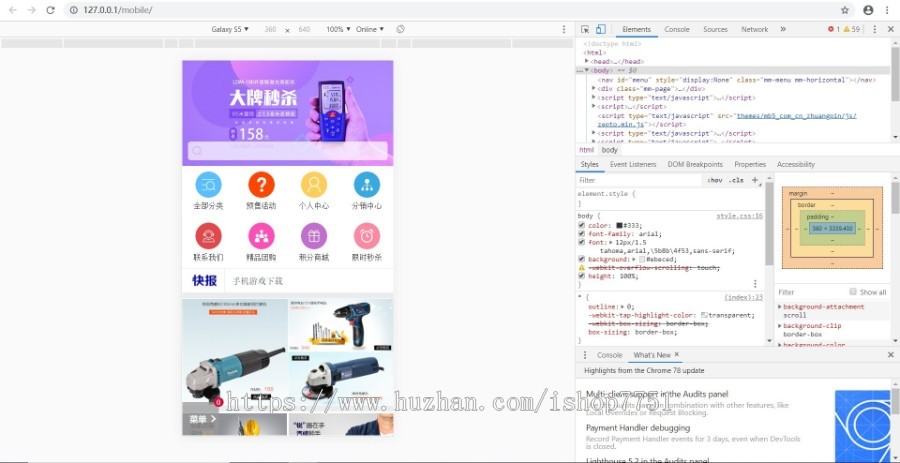Switch to the Console panel tab
The height and width of the screenshot is (463, 900).
677,29
